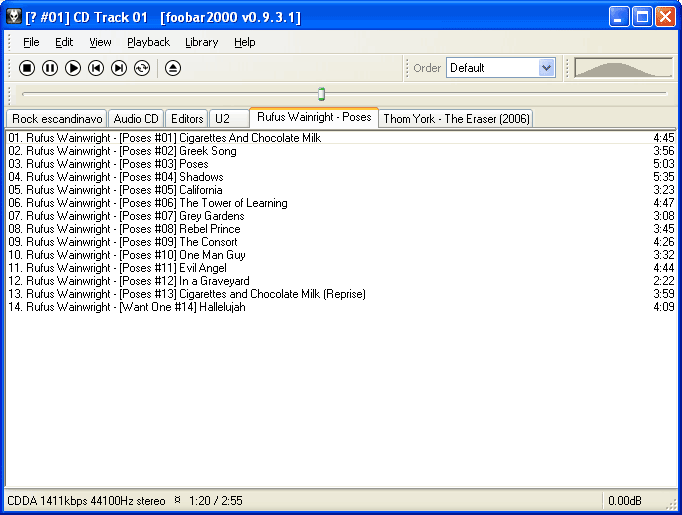The width and height of the screenshot is (682, 515).
Task: Close the foobar2000 window
Action: (x=665, y=17)
